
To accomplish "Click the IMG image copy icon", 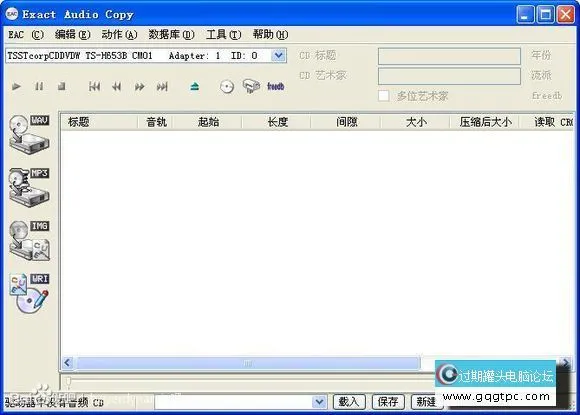I will coord(29,240).
